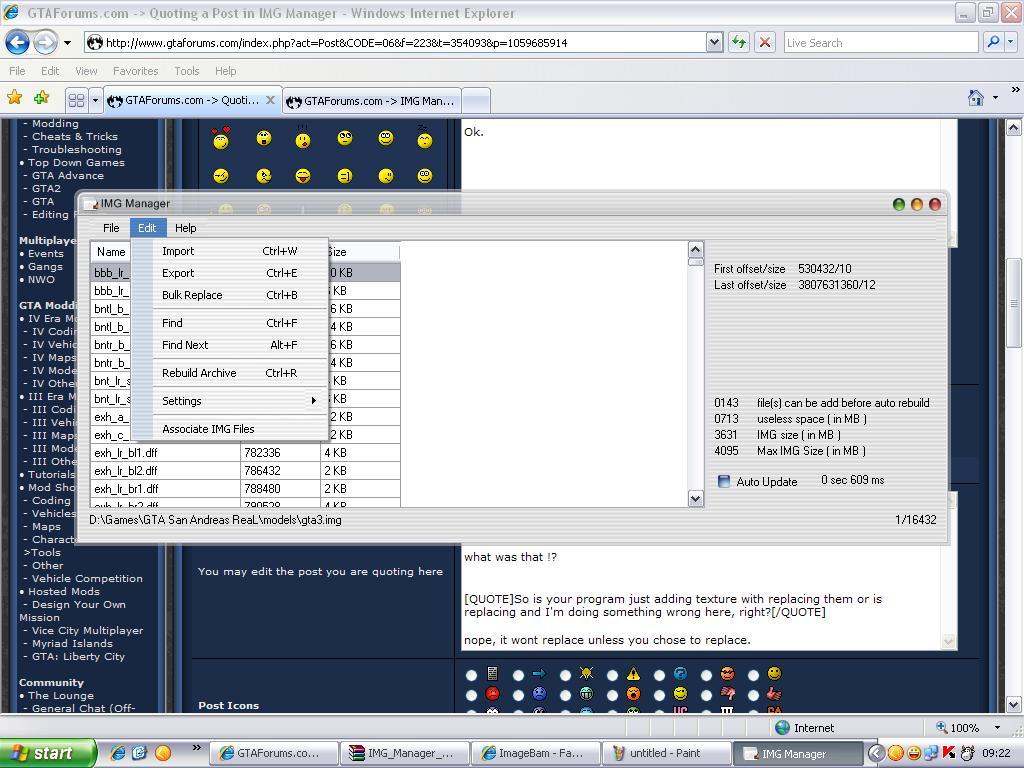Click the snowman tray icon

point(968,753)
